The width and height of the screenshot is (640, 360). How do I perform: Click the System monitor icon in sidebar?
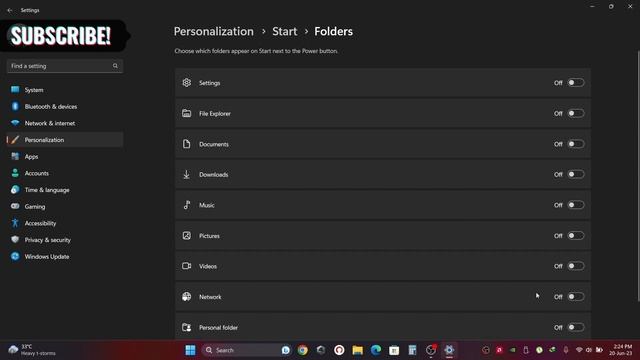coord(15,90)
